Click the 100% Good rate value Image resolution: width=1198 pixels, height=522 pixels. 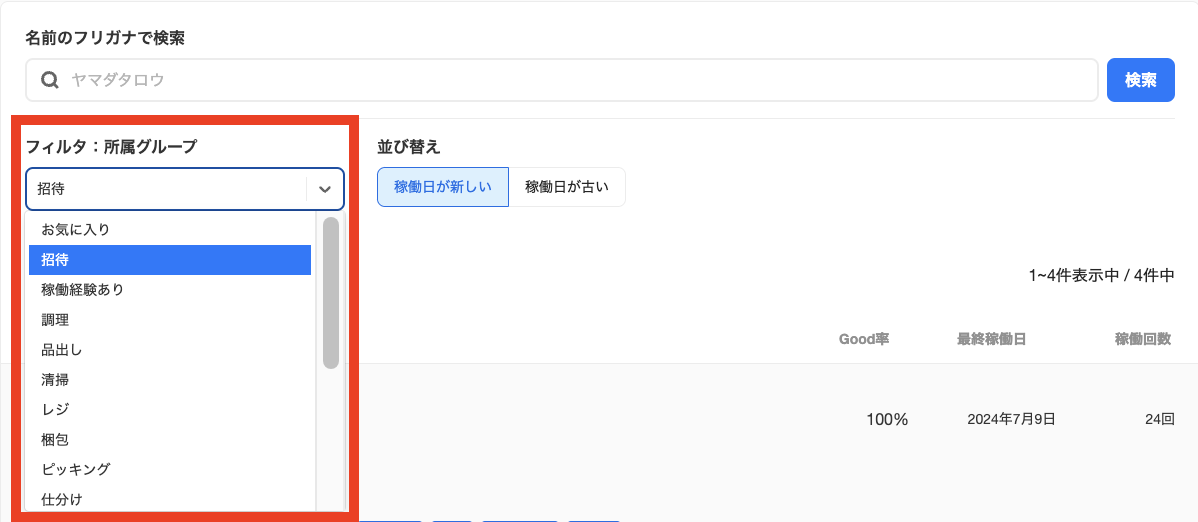887,419
